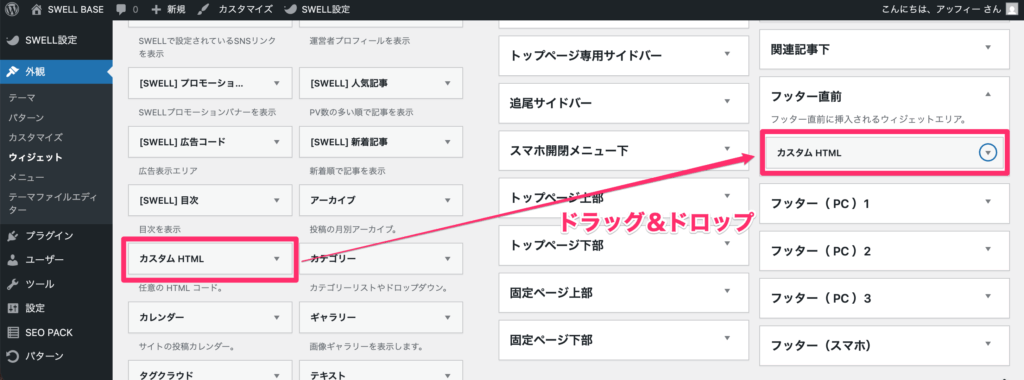Click the ユーザー person icon
The image size is (1024, 380).
[x=12, y=260]
